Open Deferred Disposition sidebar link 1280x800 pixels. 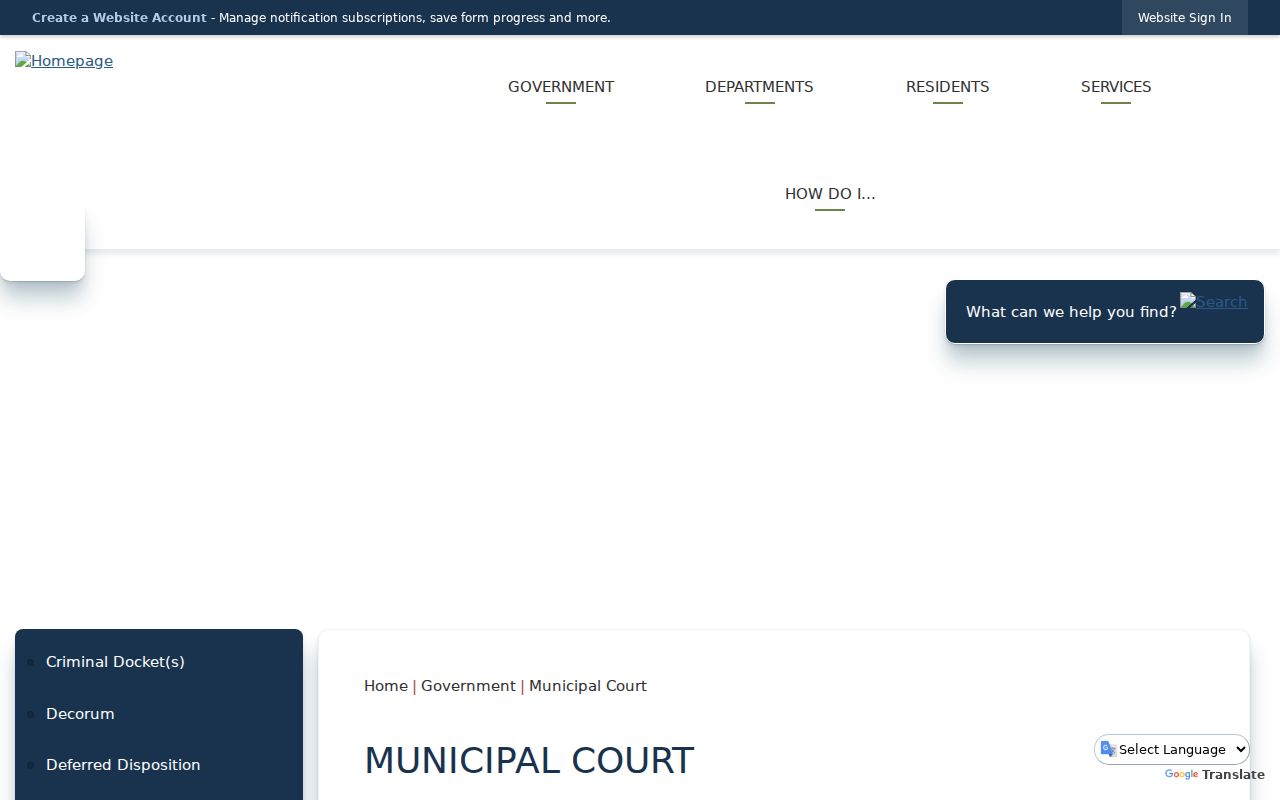(x=123, y=765)
